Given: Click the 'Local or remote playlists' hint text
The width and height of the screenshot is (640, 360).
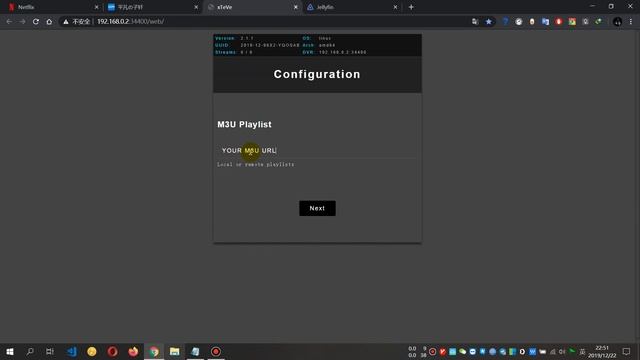Looking at the screenshot, I should pos(256,164).
